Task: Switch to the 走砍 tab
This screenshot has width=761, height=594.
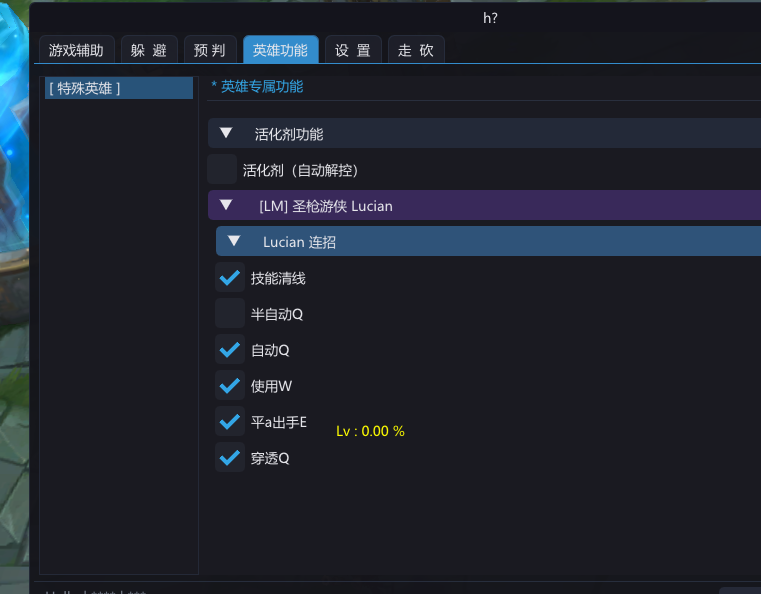Action: (x=416, y=50)
